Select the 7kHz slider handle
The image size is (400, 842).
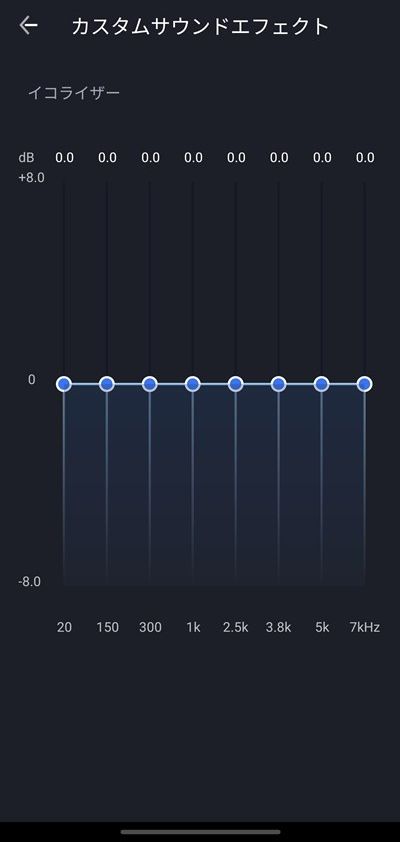pyautogui.click(x=365, y=384)
